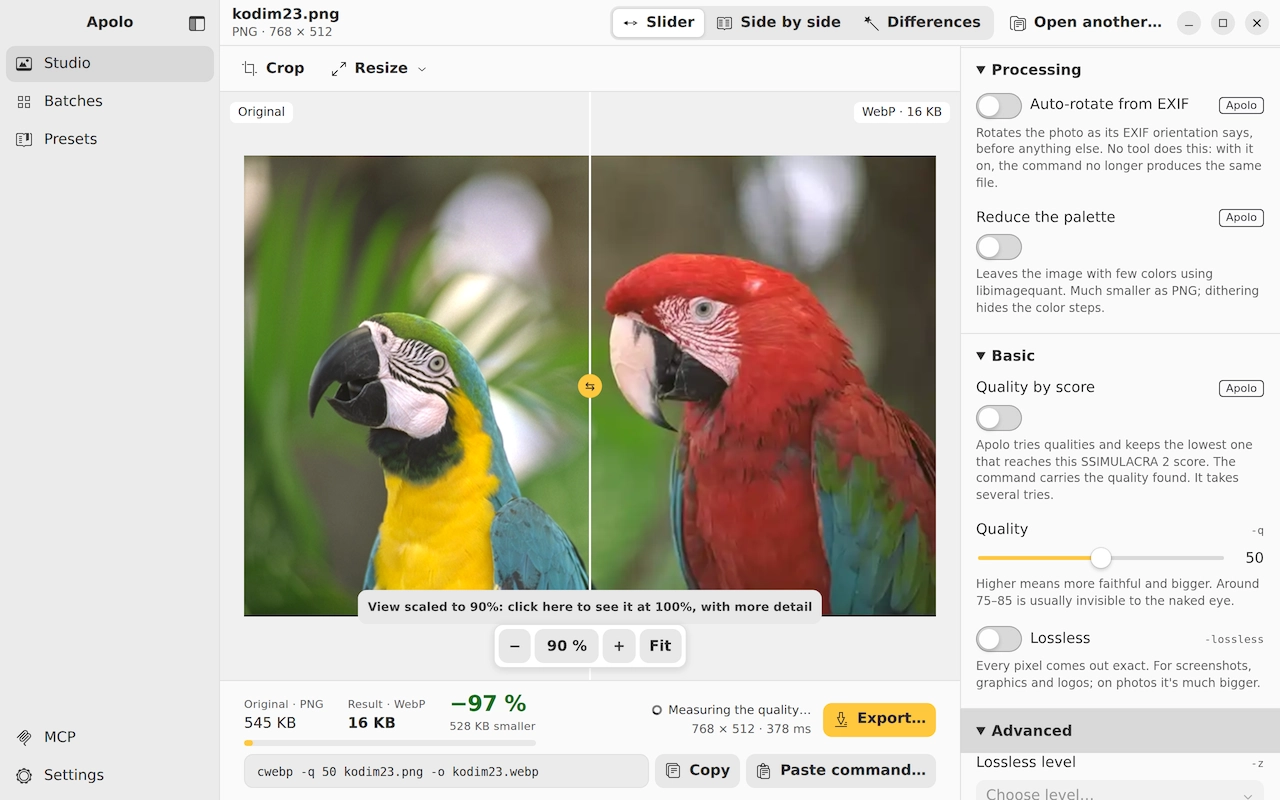Screen dimensions: 1280x800
Task: Click the copy icon beside the command
Action: click(673, 771)
